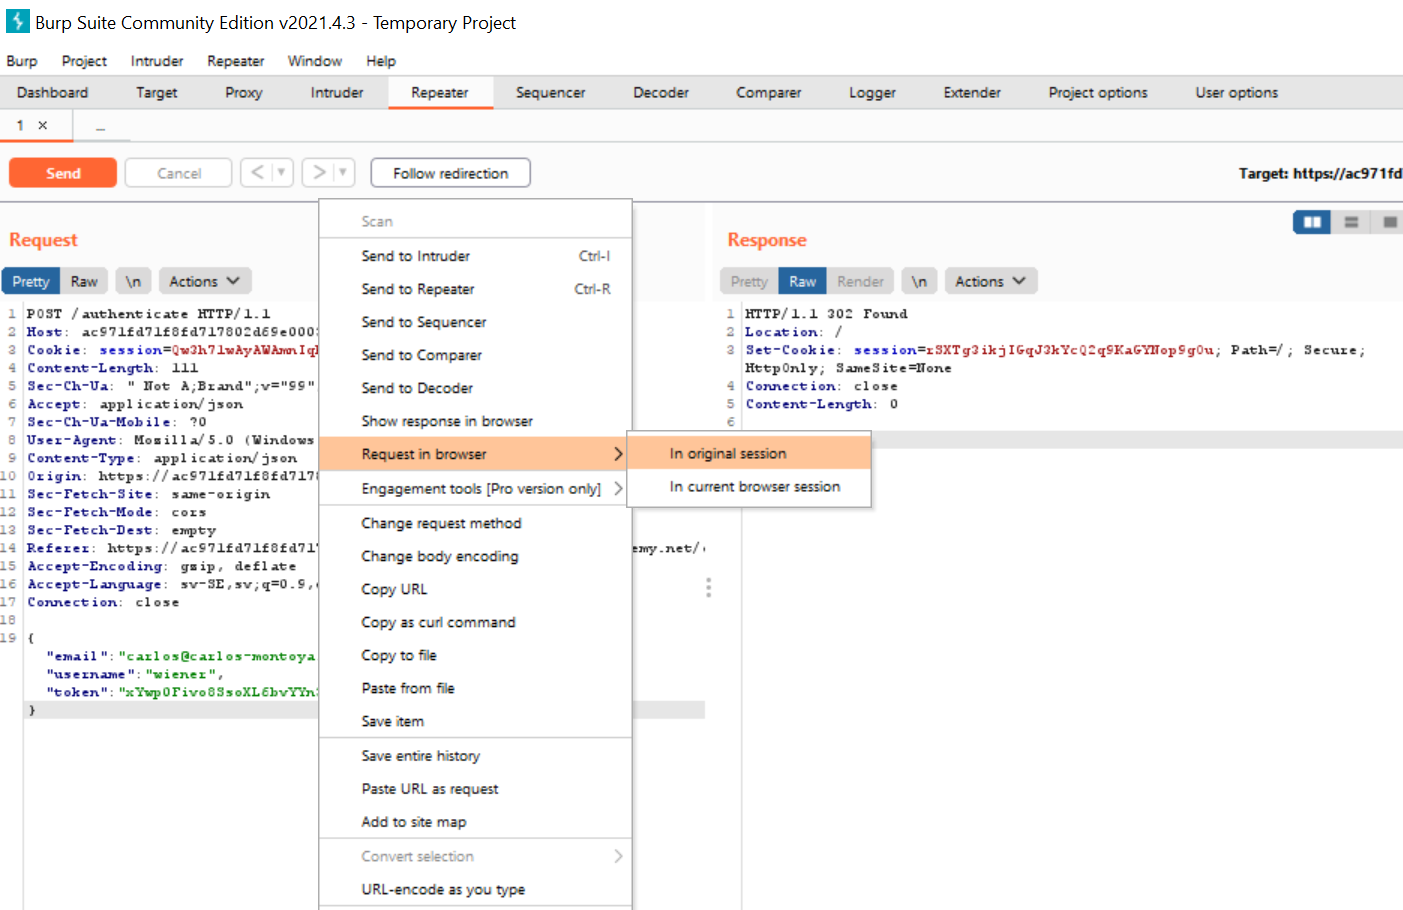This screenshot has height=910, width=1403.
Task: Switch to side-by-side layout view
Action: tap(1312, 222)
